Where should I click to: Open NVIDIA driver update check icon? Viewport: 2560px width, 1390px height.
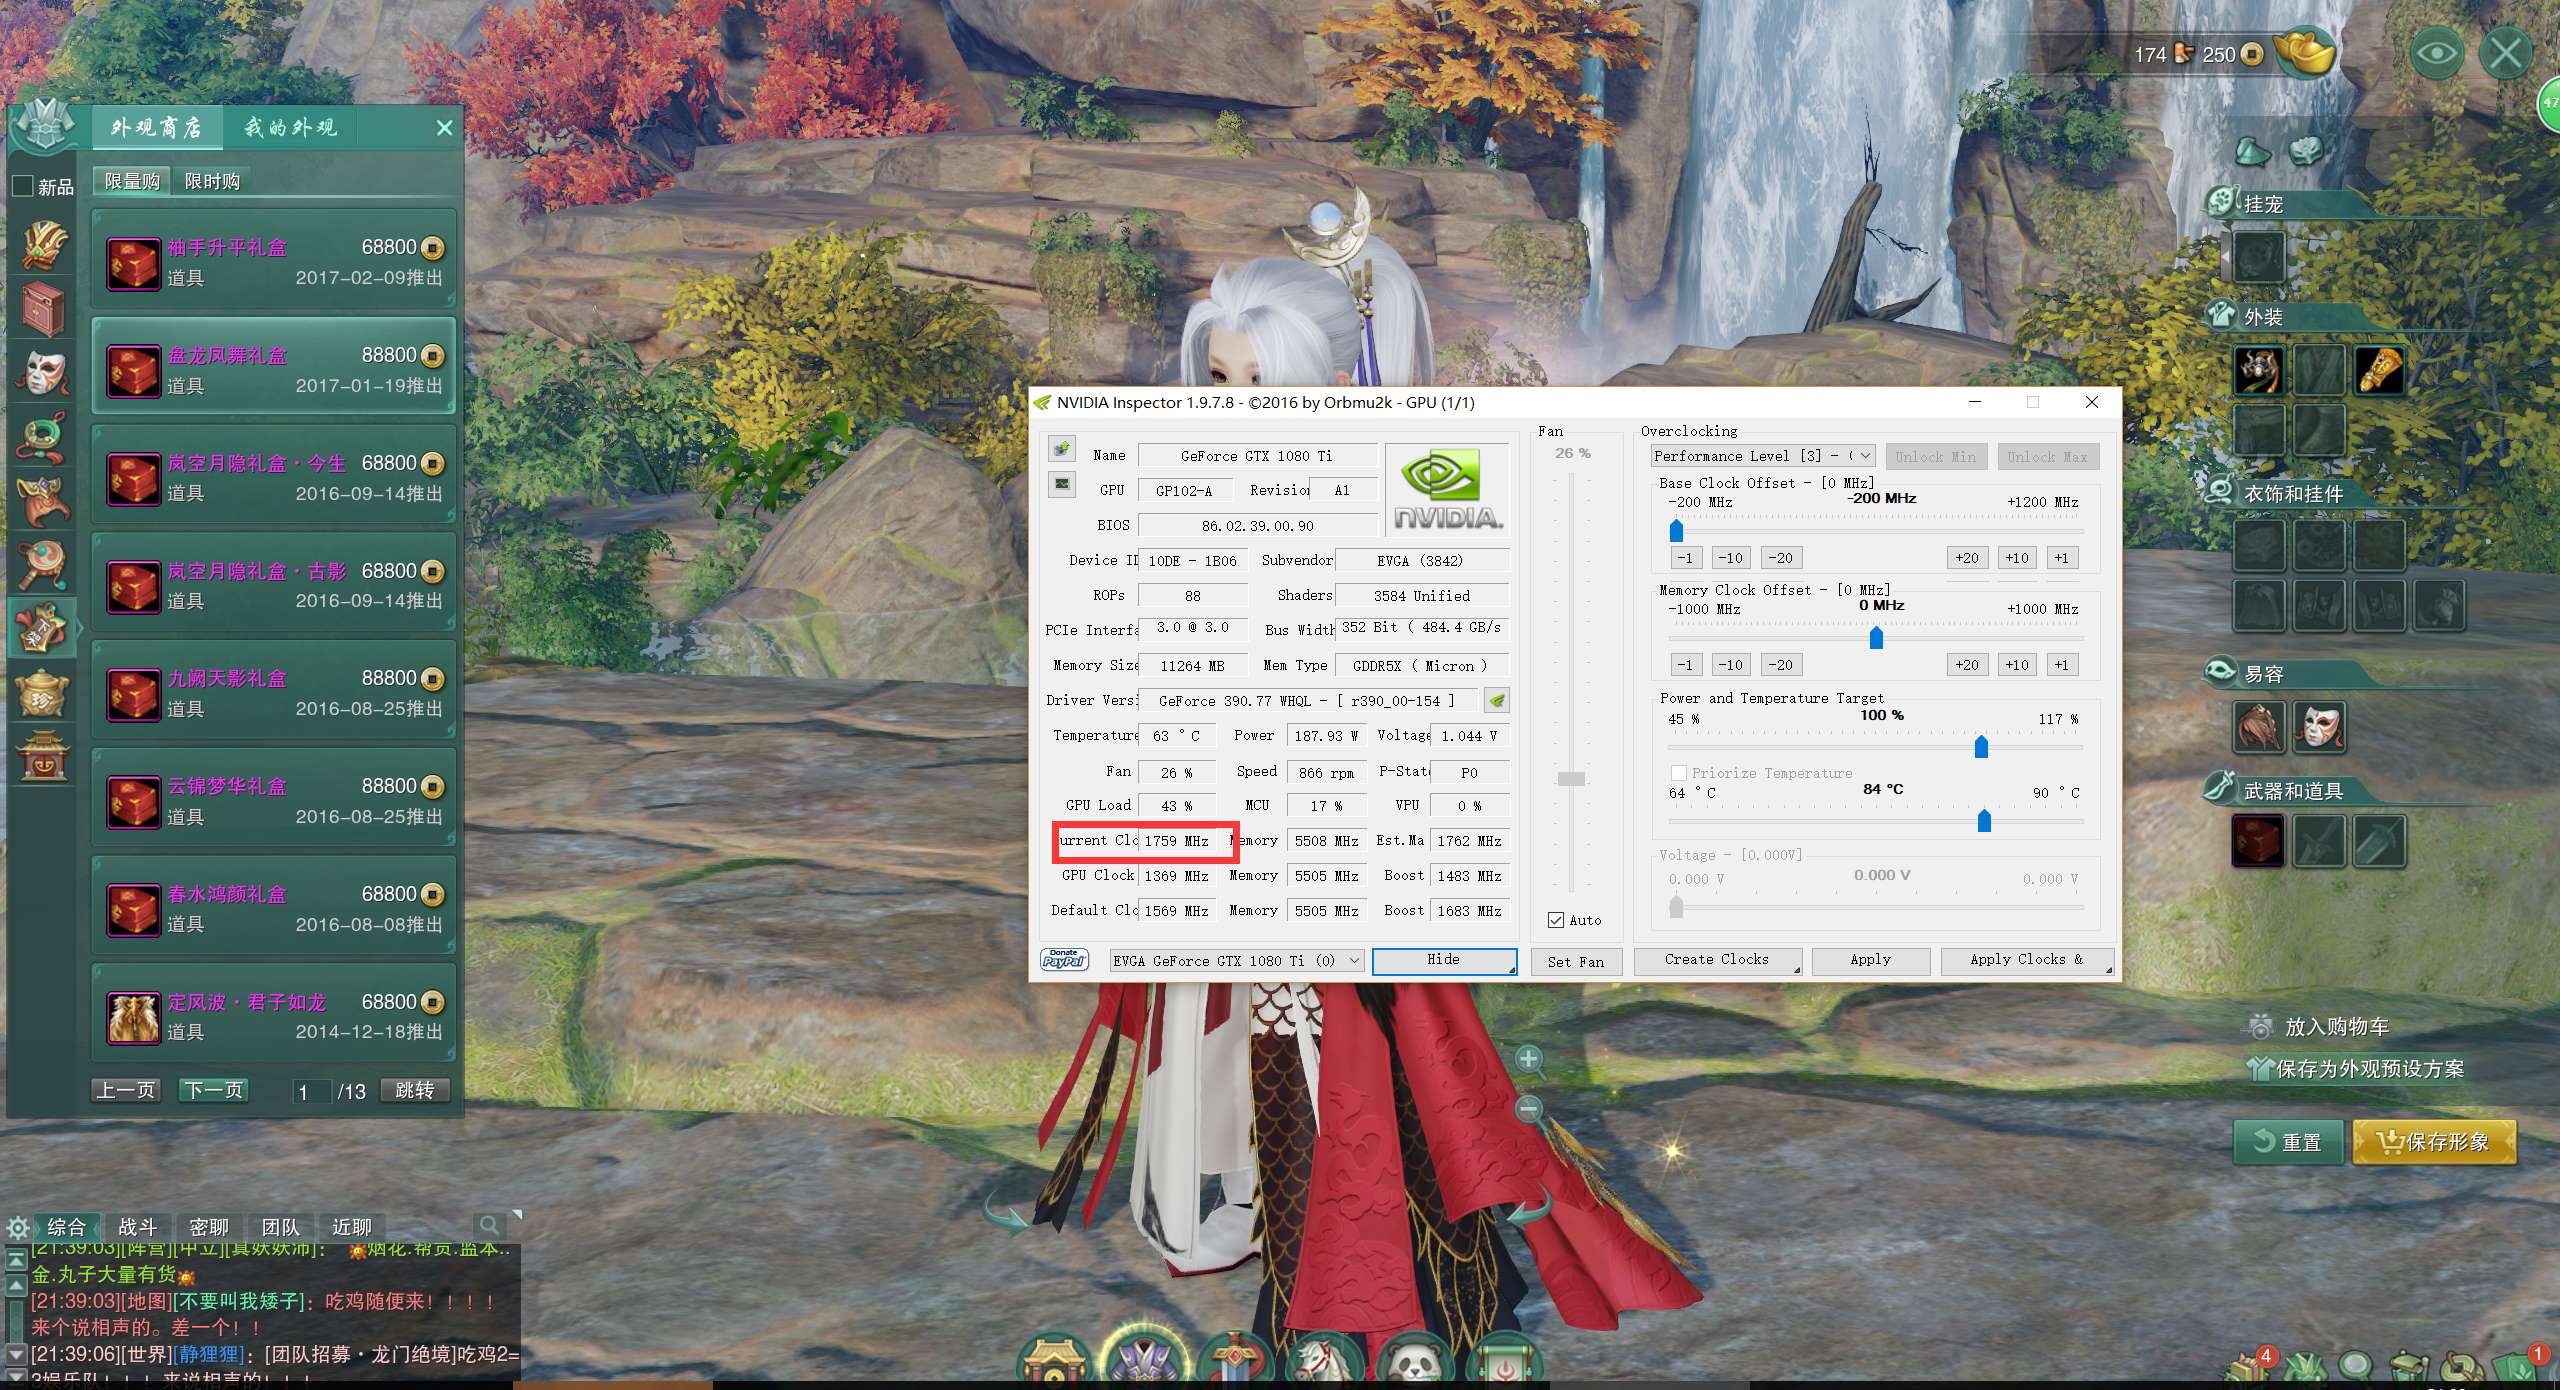(1497, 700)
